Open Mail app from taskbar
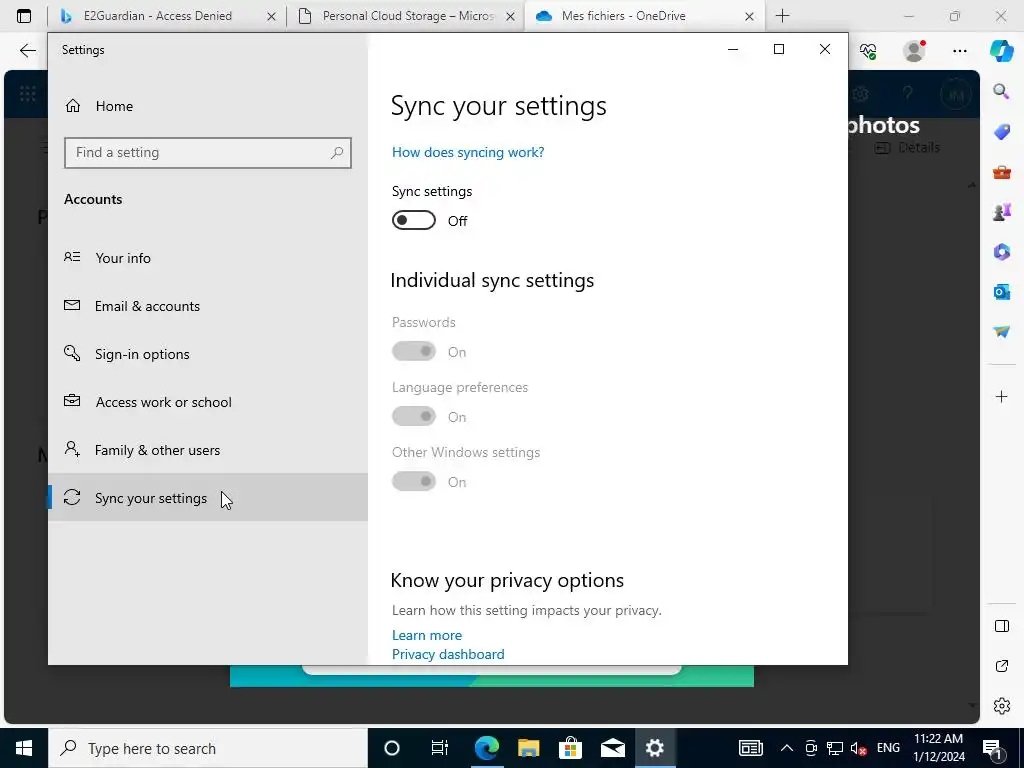 (613, 748)
